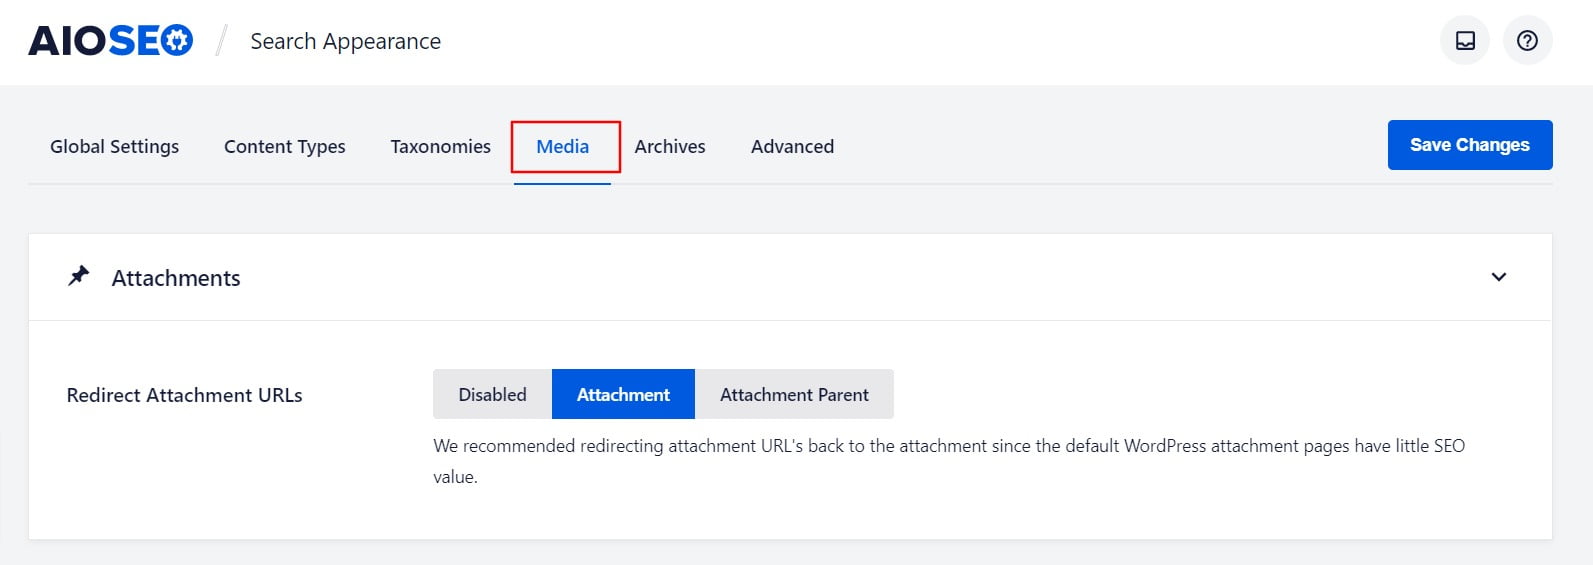The image size is (1593, 565).
Task: Open the help question mark icon
Action: point(1527,41)
